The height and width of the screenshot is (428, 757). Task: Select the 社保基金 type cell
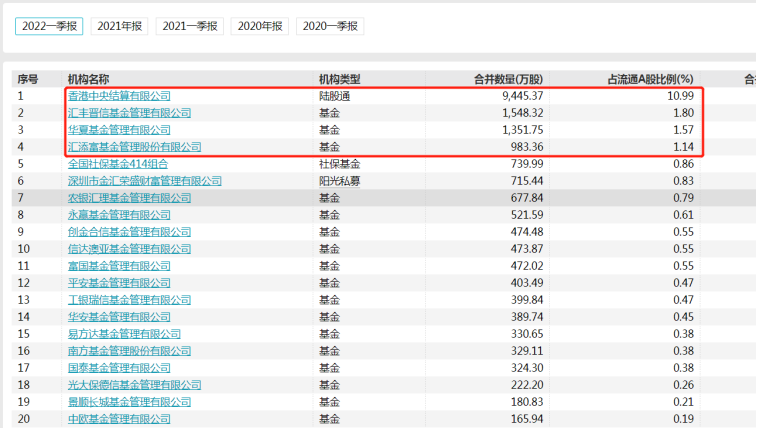340,164
